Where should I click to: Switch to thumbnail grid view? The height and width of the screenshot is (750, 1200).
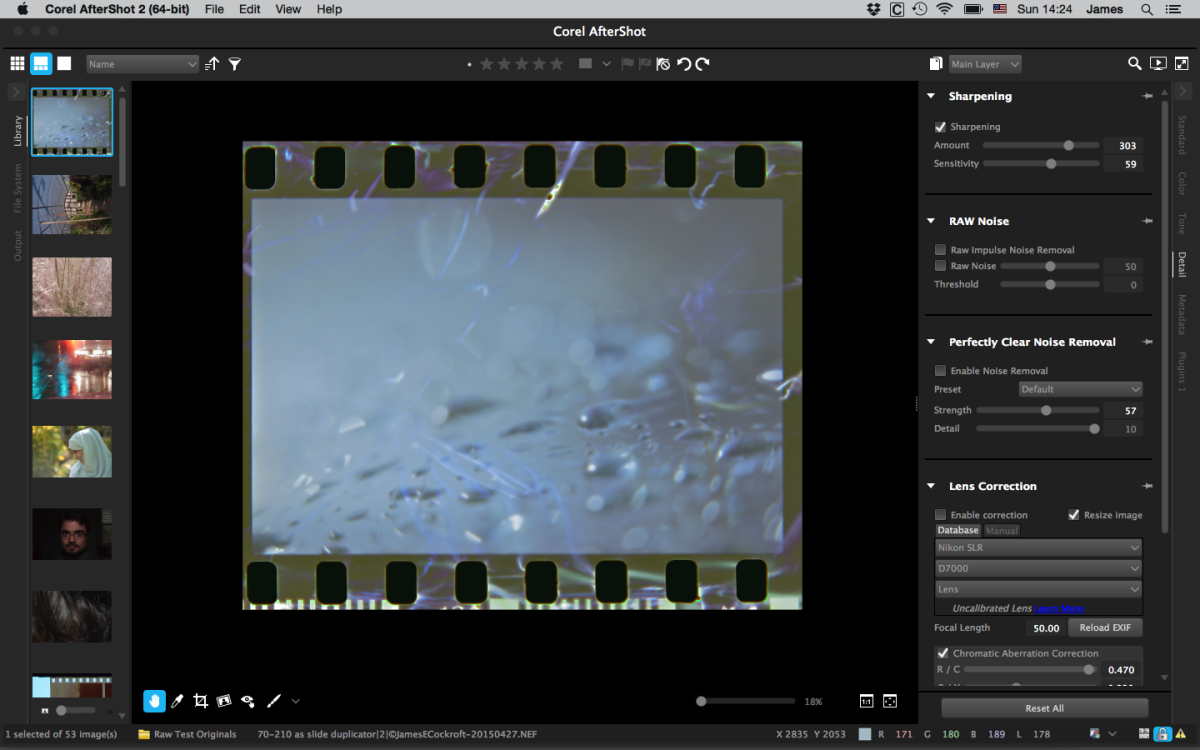(17, 64)
